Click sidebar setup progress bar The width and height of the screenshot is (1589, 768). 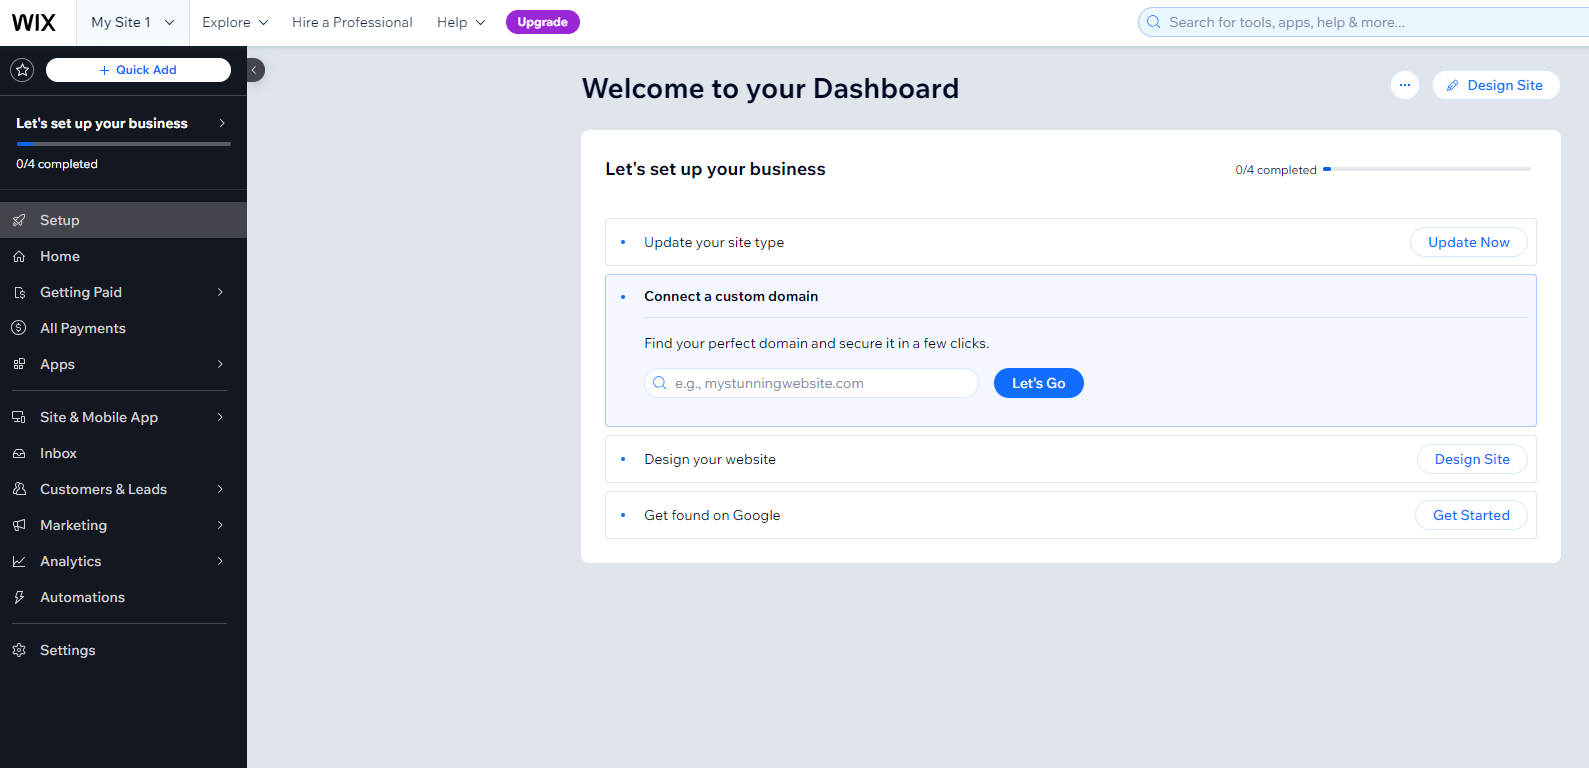123,144
